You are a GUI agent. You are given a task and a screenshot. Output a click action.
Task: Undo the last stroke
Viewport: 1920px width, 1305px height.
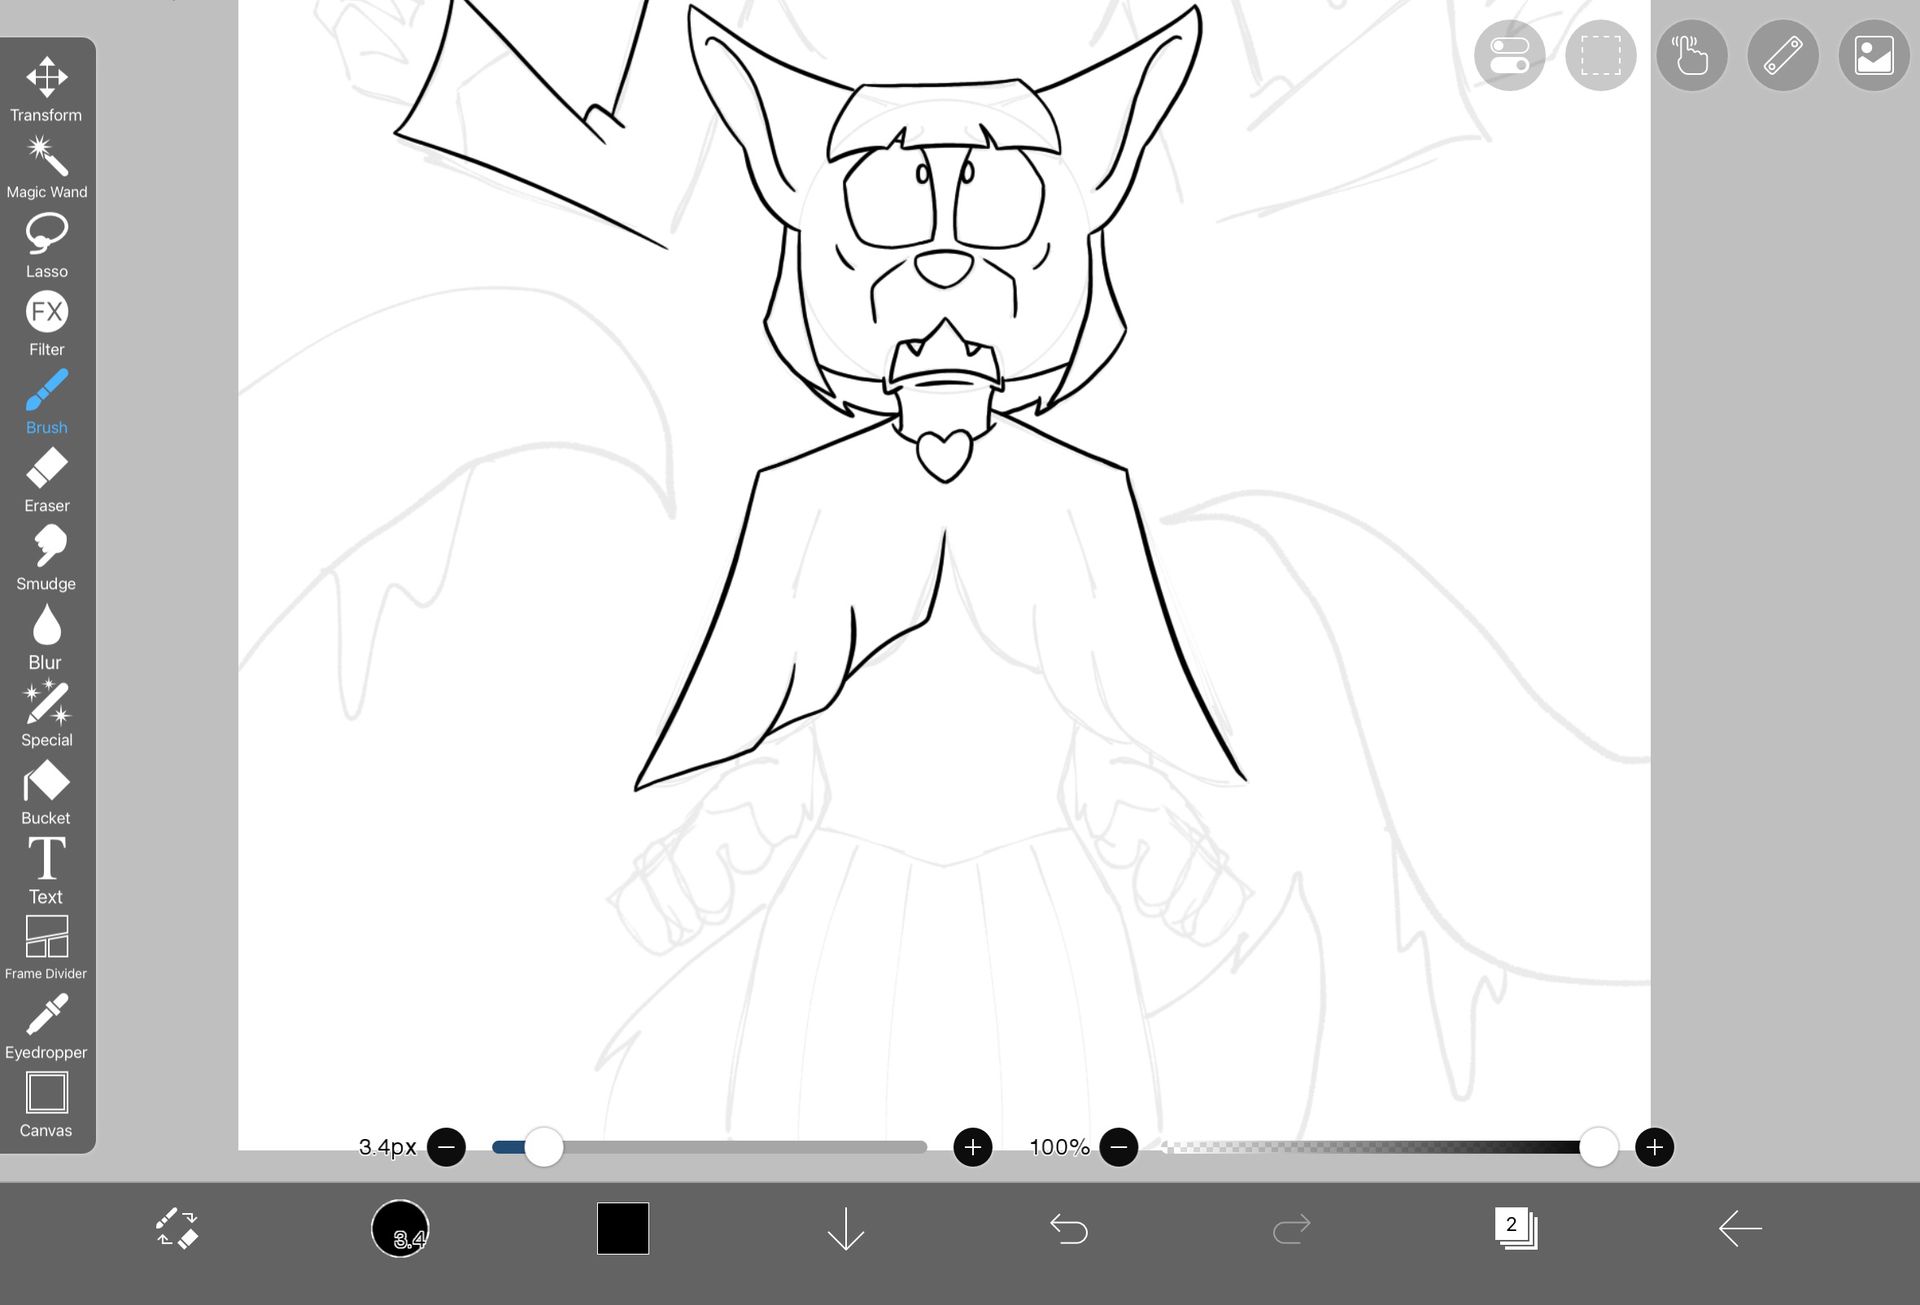pyautogui.click(x=1069, y=1228)
